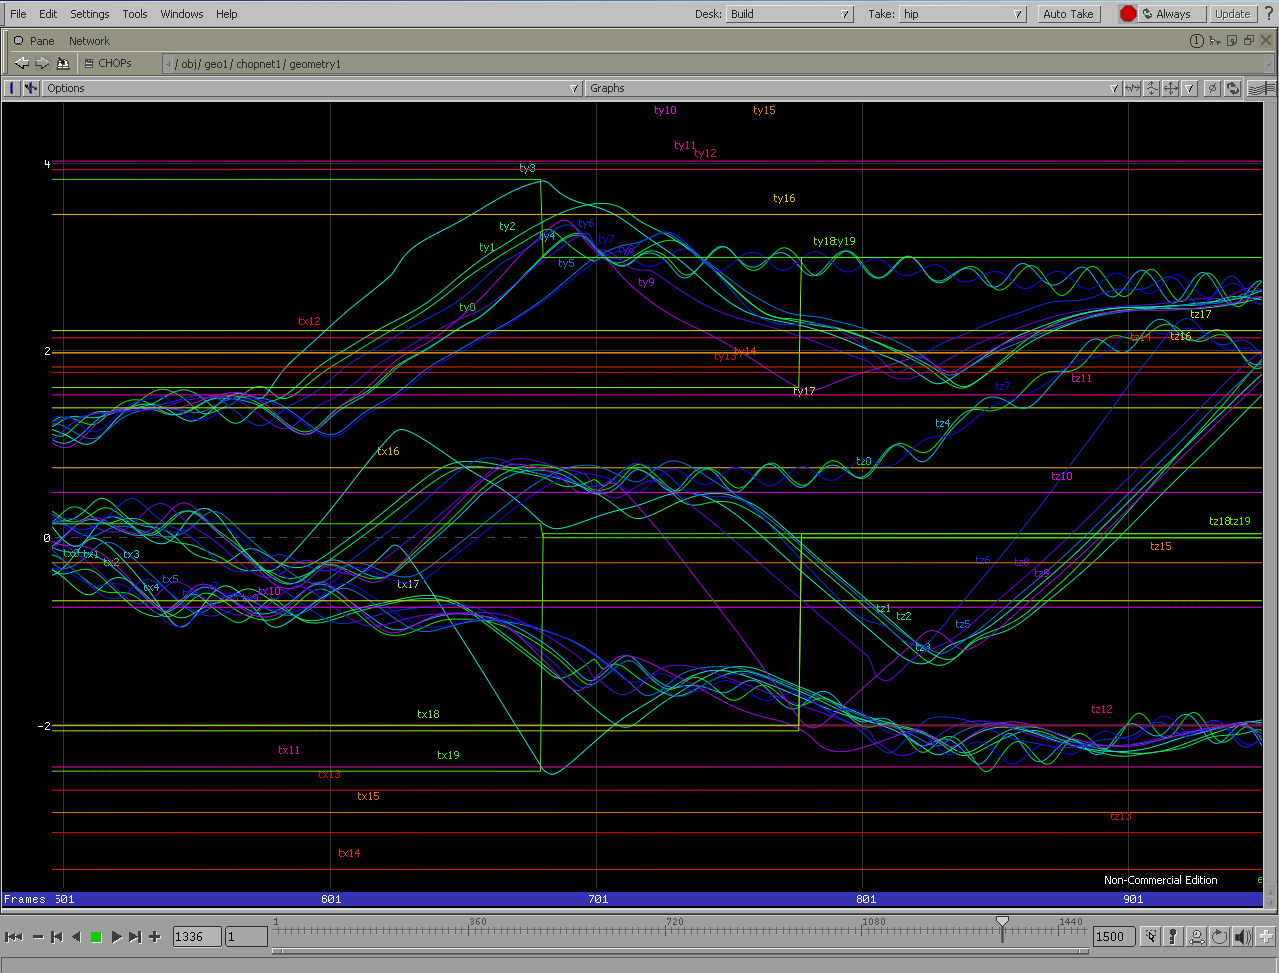Click the real-time clock playback icon

[1196, 937]
